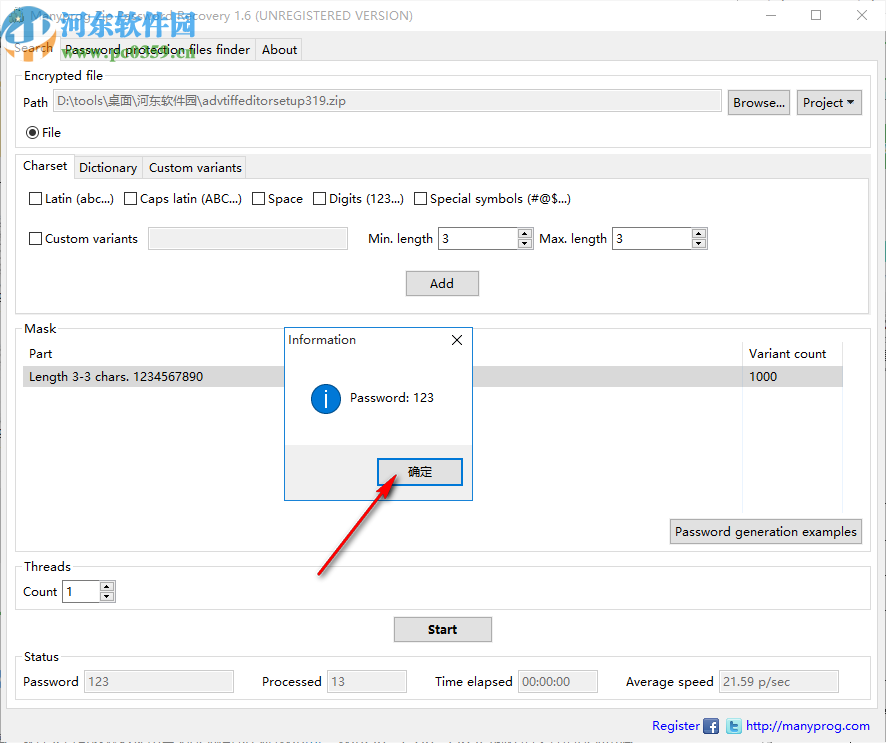Viewport: 886px width, 743px height.
Task: Open the About tab
Action: click(278, 49)
